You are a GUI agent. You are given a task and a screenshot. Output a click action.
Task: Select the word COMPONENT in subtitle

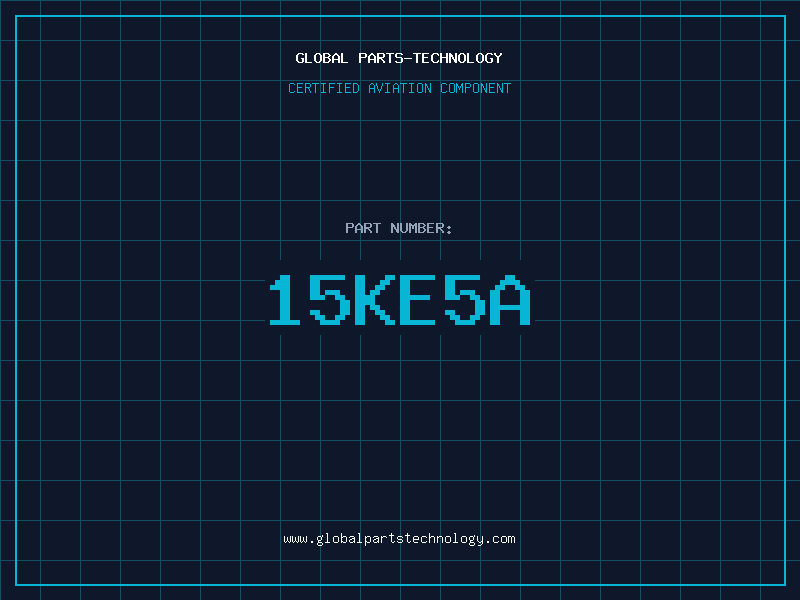coord(476,88)
